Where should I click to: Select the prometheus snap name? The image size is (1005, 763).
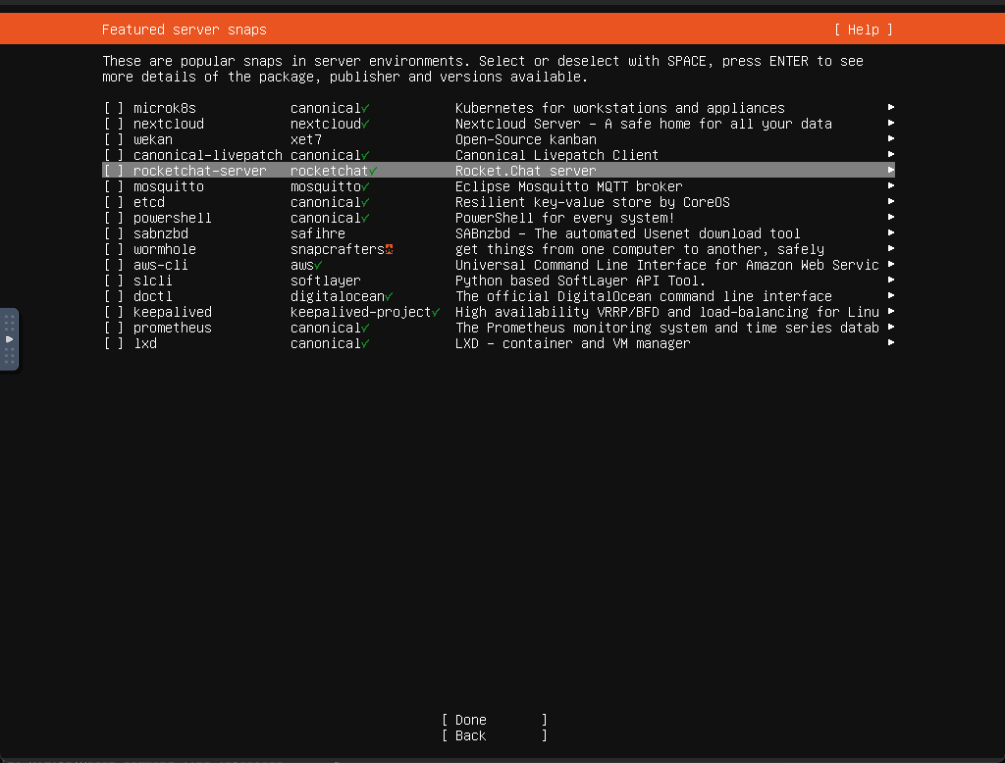tap(172, 328)
